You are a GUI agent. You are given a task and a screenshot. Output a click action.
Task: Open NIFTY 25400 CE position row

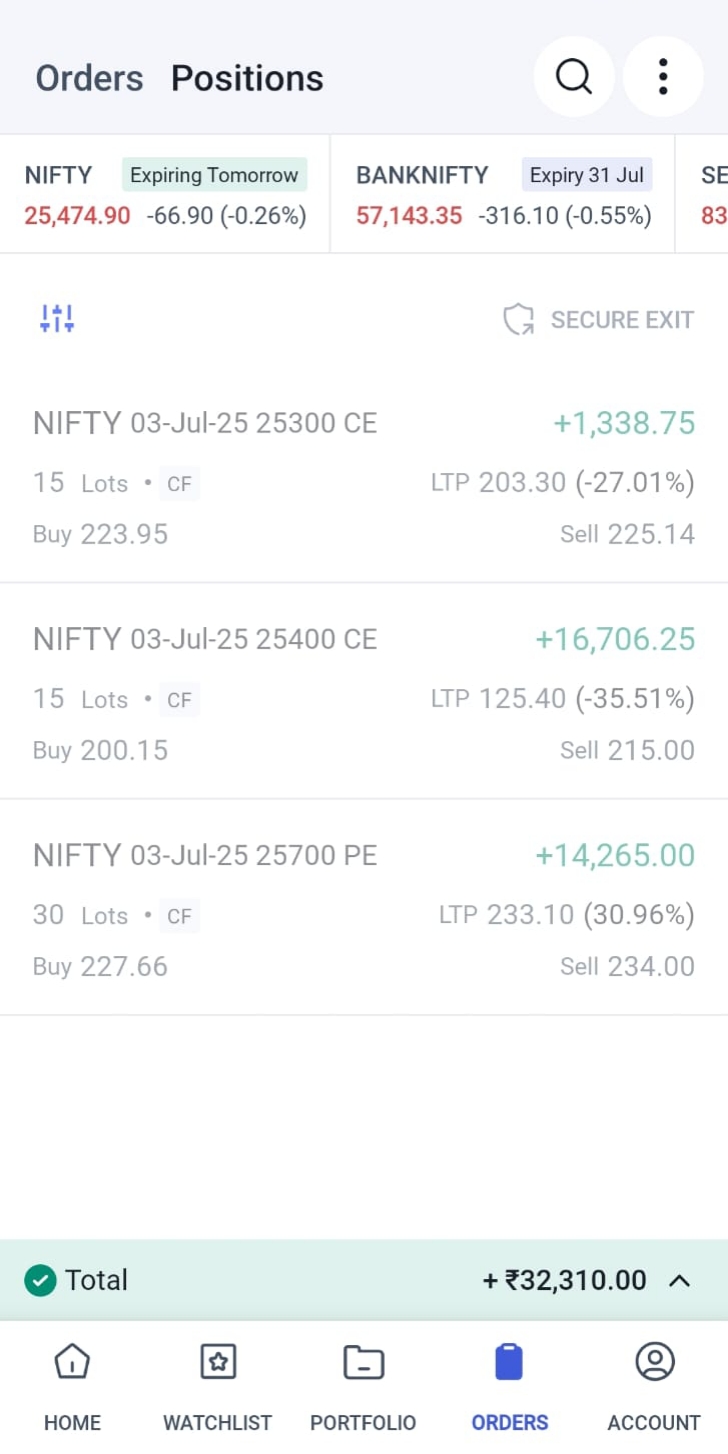tap(364, 693)
